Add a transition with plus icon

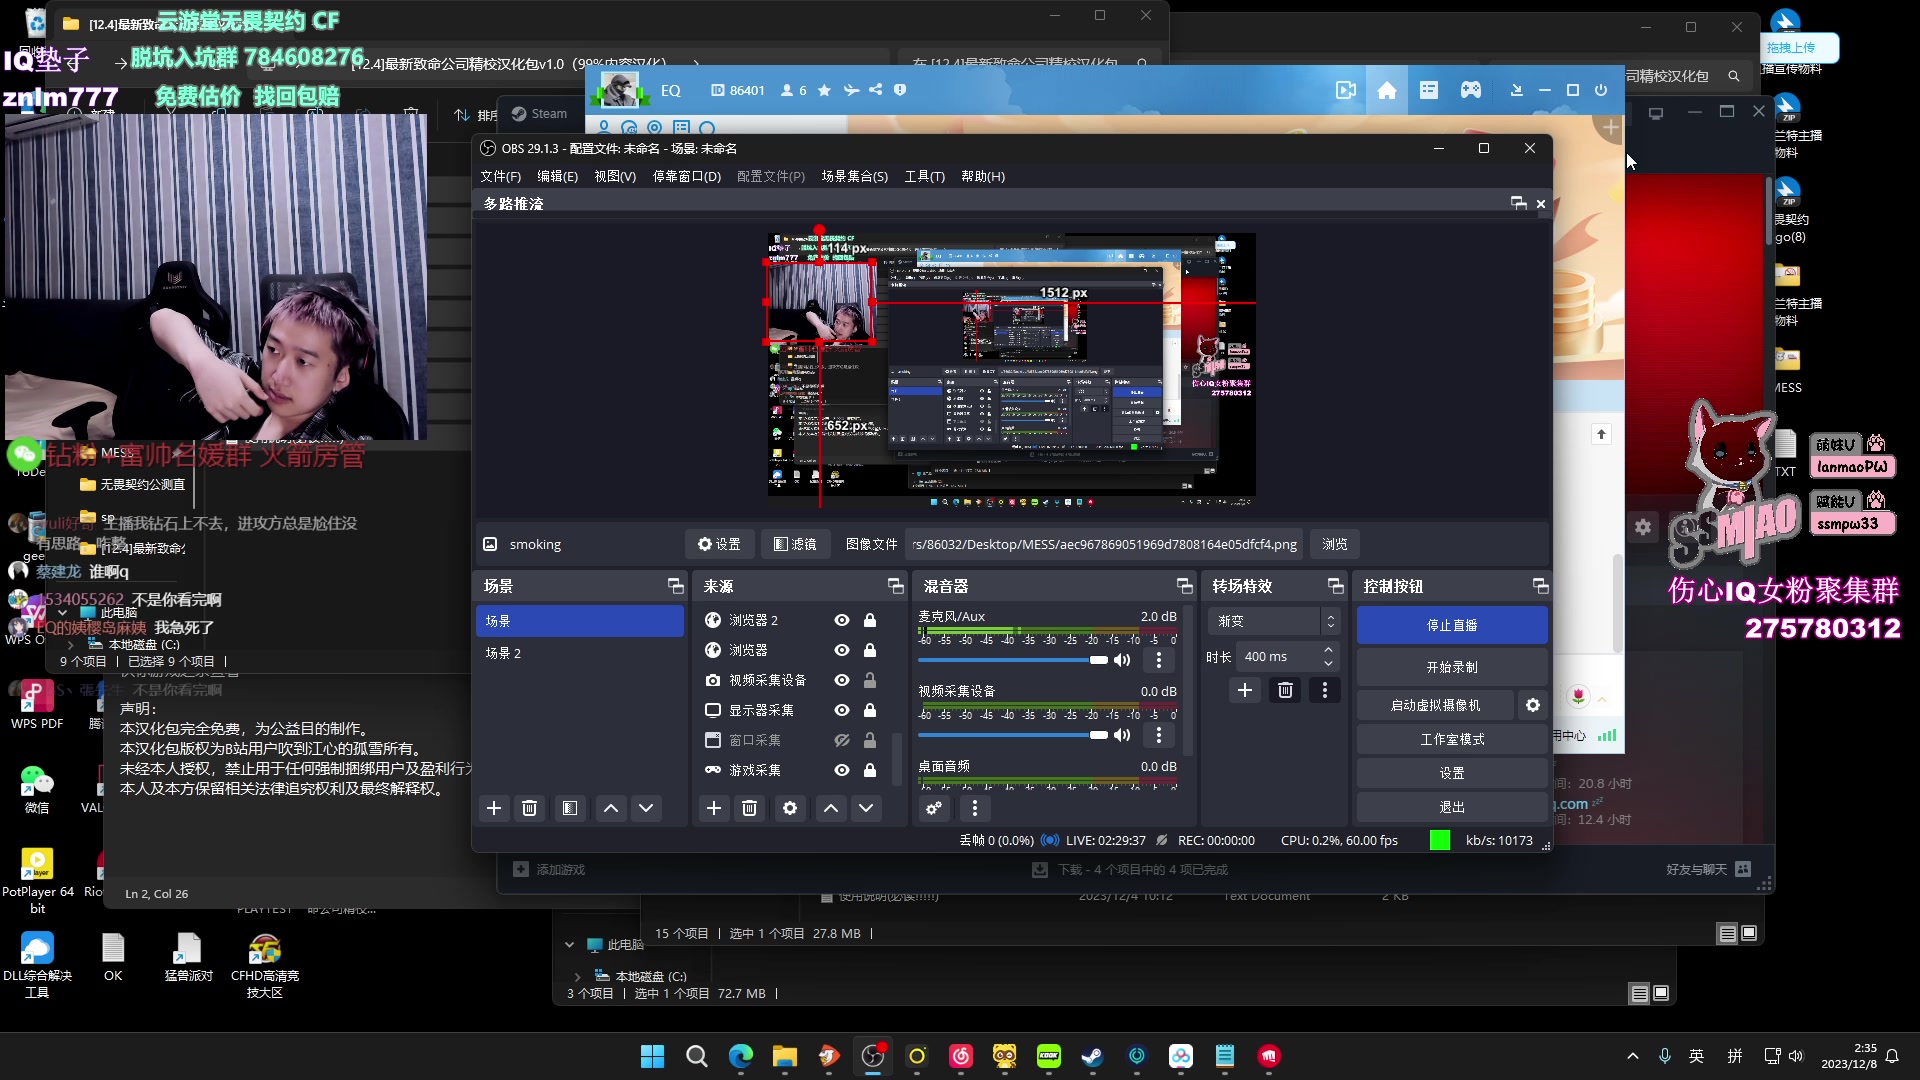(x=1245, y=690)
